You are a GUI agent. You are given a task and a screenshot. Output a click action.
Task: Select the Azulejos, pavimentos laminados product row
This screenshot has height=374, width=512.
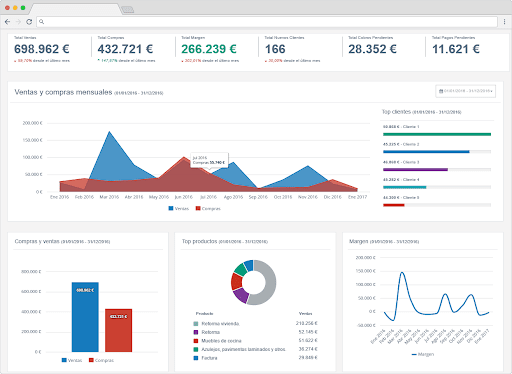pos(255,349)
